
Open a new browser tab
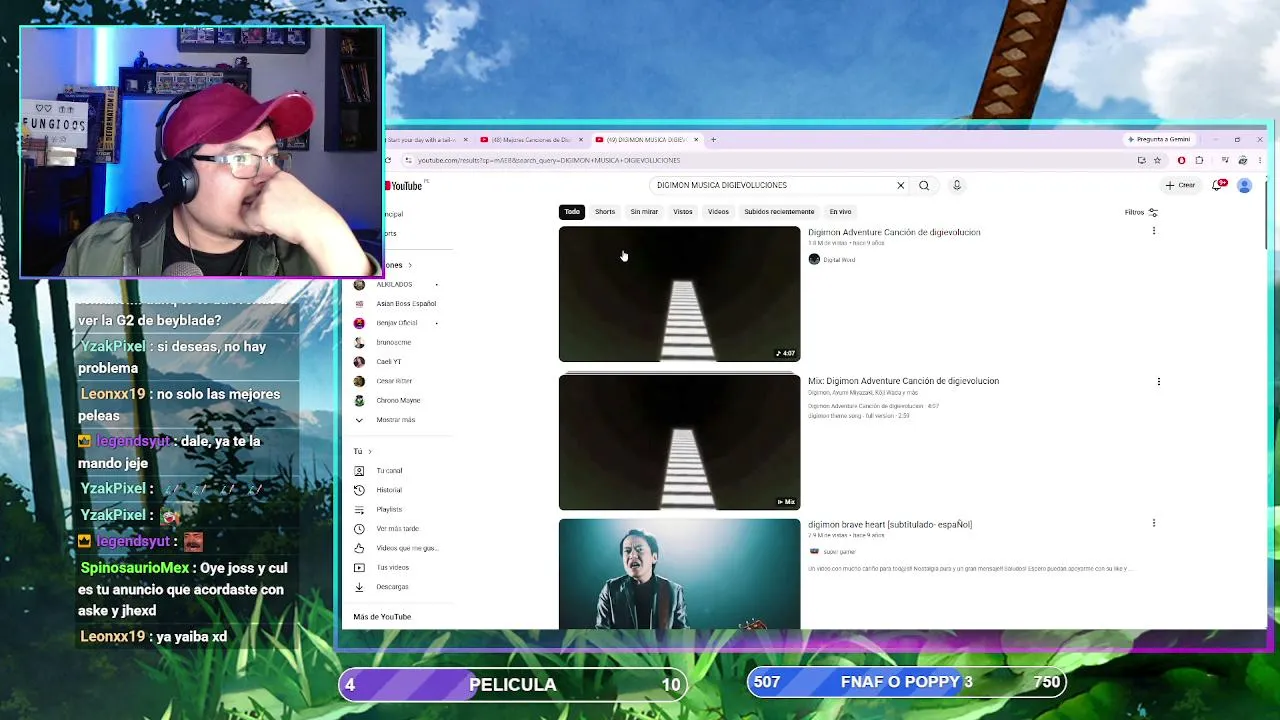713,140
